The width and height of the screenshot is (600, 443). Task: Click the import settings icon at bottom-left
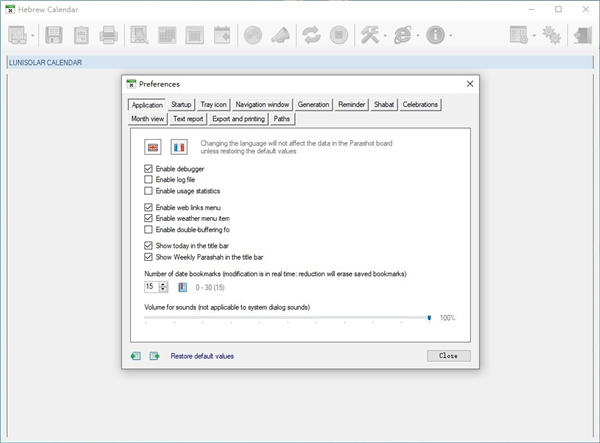click(136, 355)
